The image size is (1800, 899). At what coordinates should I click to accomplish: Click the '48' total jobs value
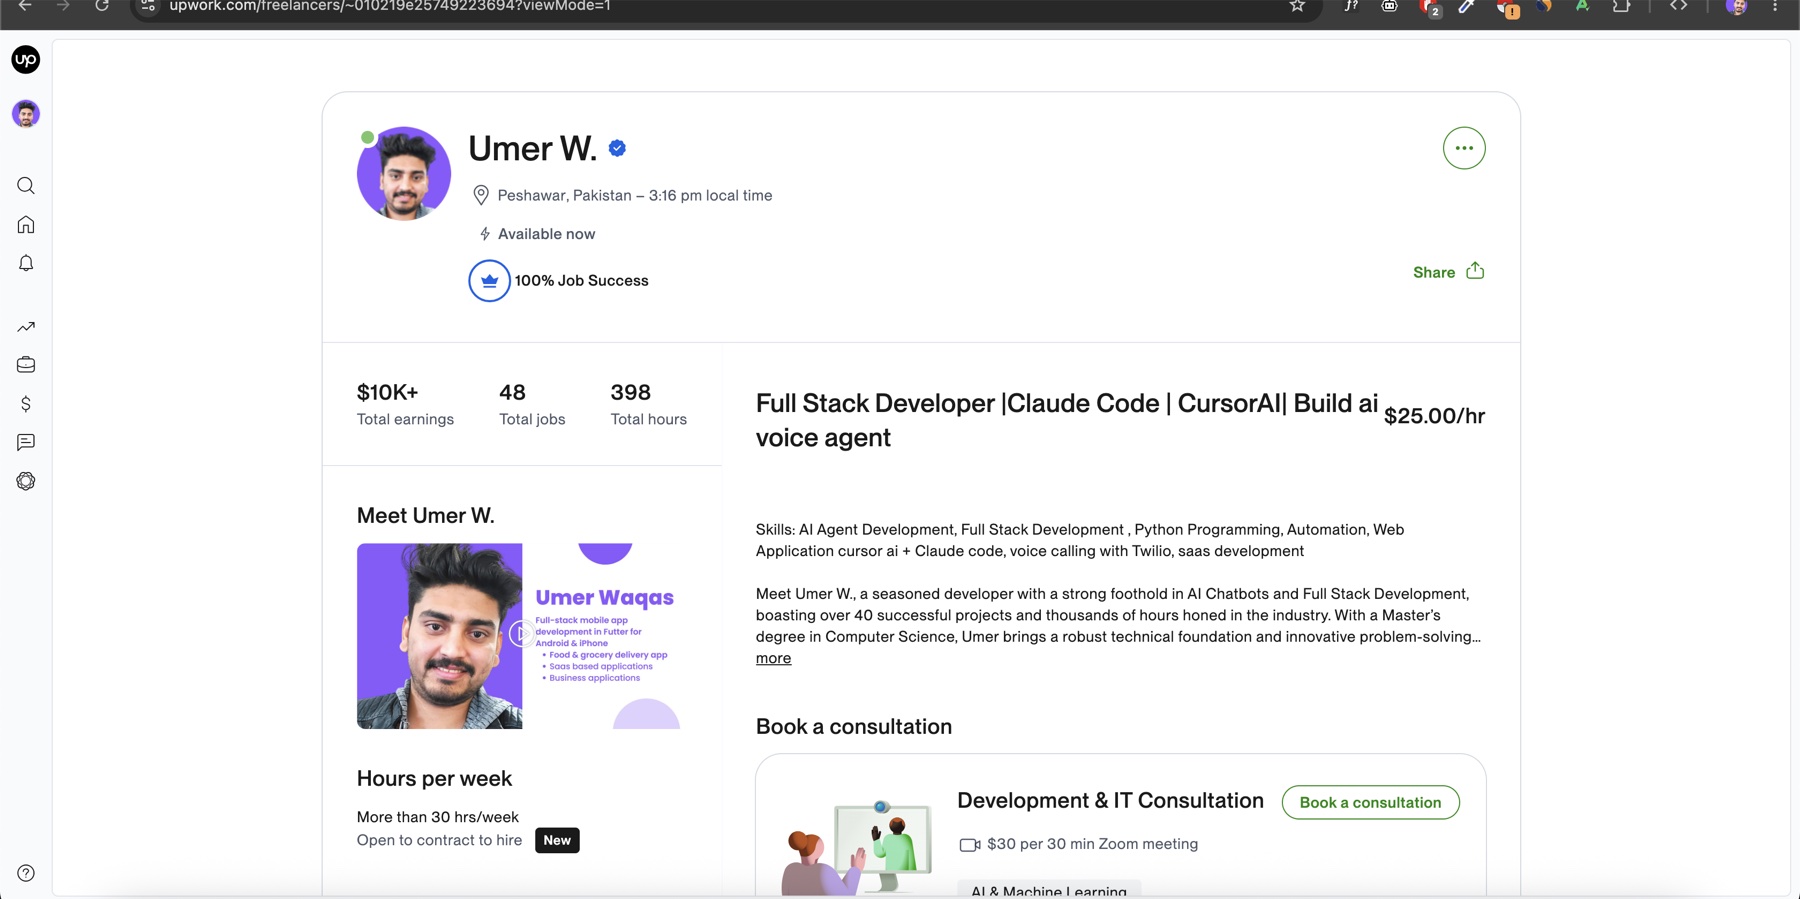point(512,392)
